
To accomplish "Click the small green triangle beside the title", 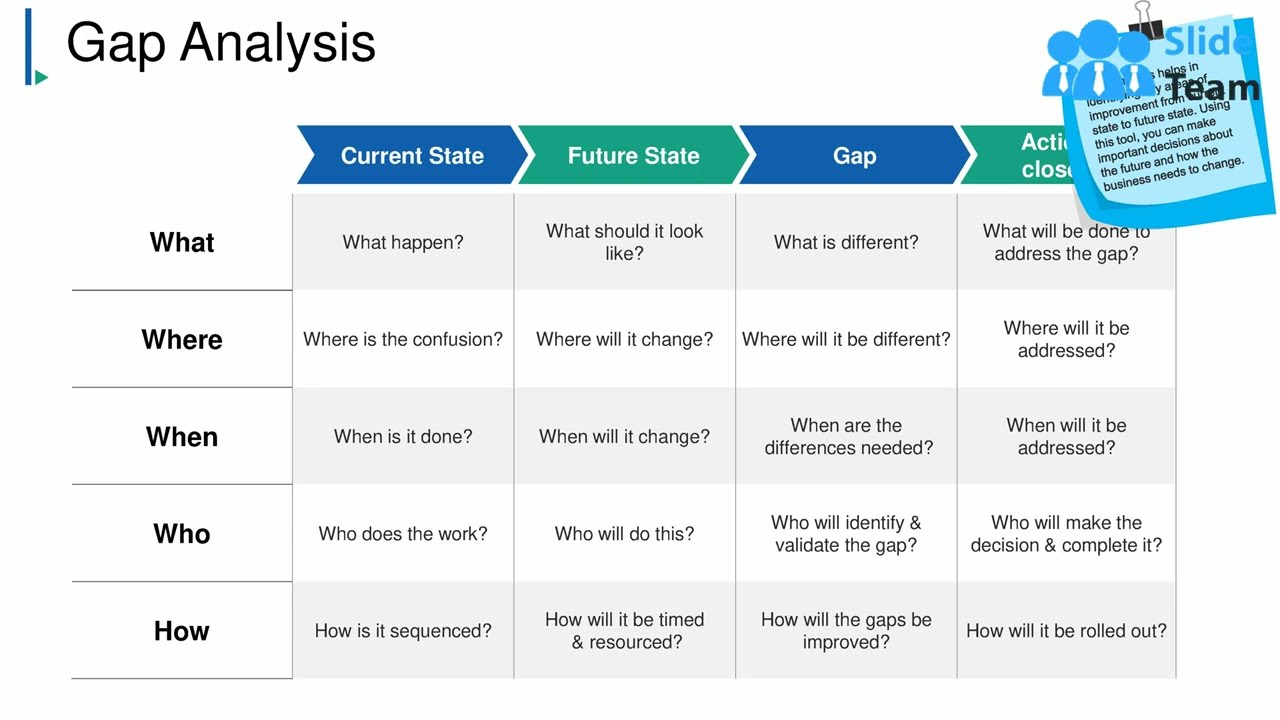I will click(41, 77).
